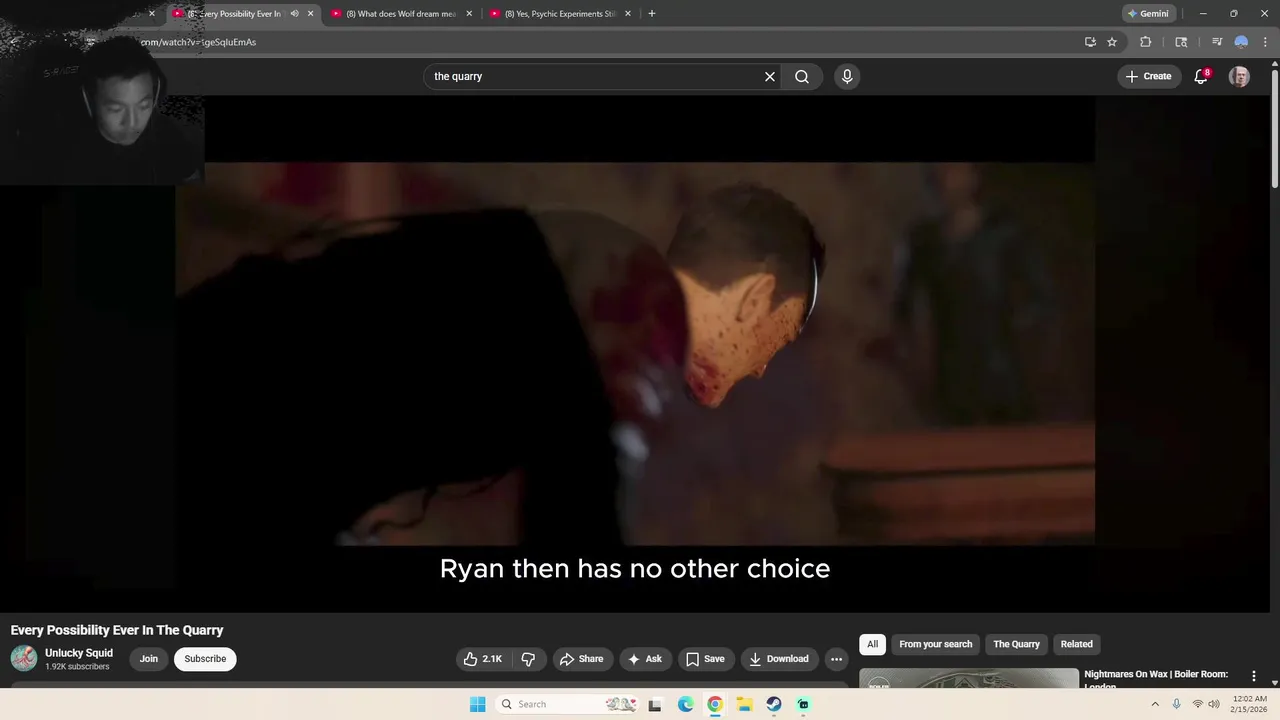Save the video to a playlist
This screenshot has height=720, width=1280.
705,659
